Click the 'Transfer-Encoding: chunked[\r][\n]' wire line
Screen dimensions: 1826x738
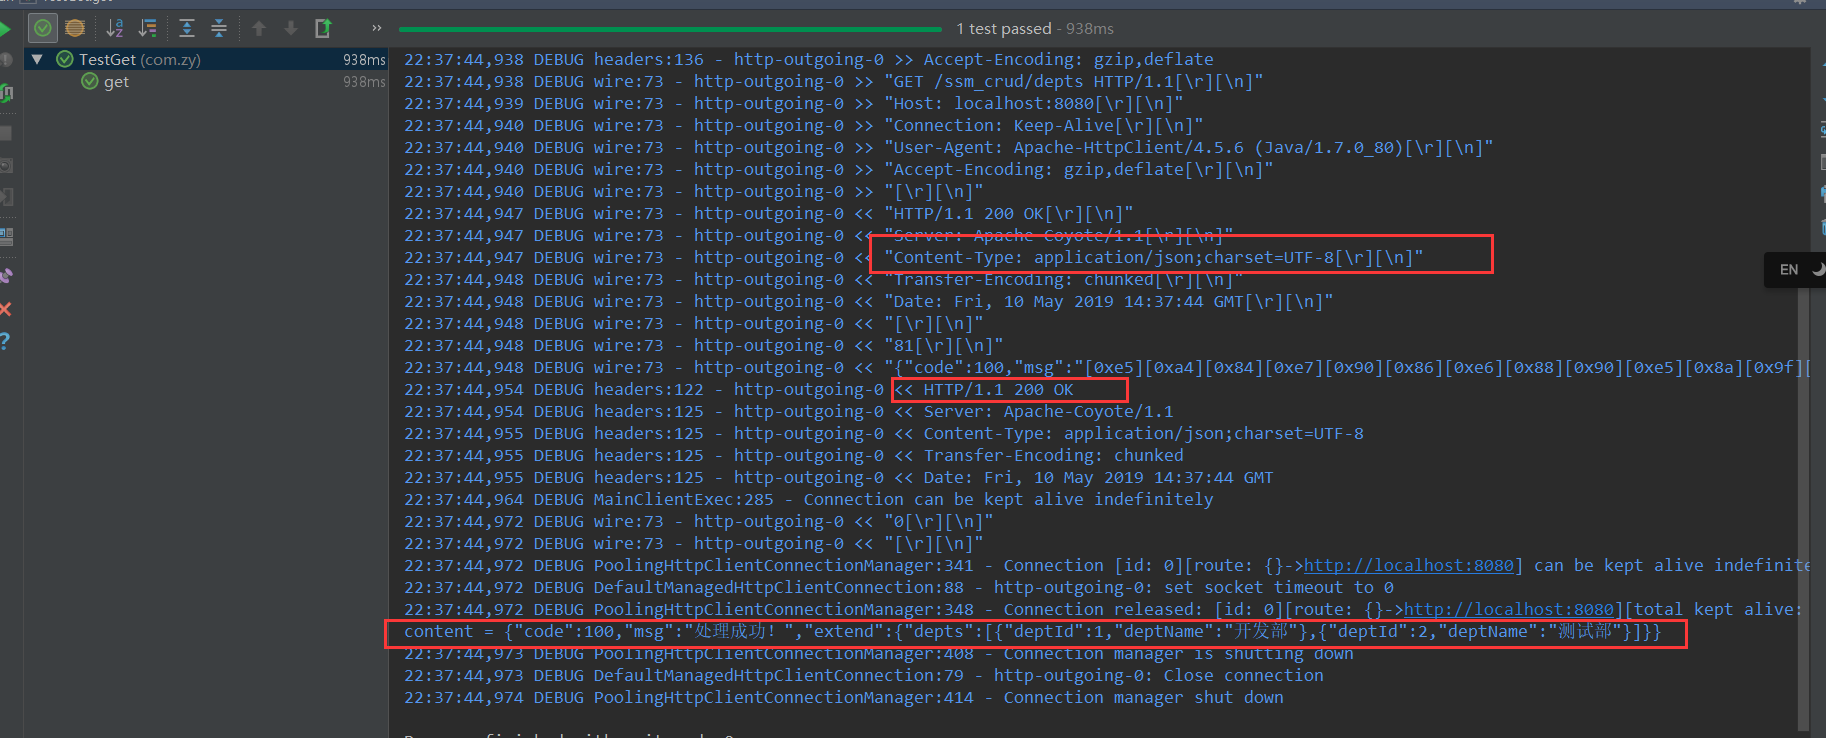(x=824, y=279)
